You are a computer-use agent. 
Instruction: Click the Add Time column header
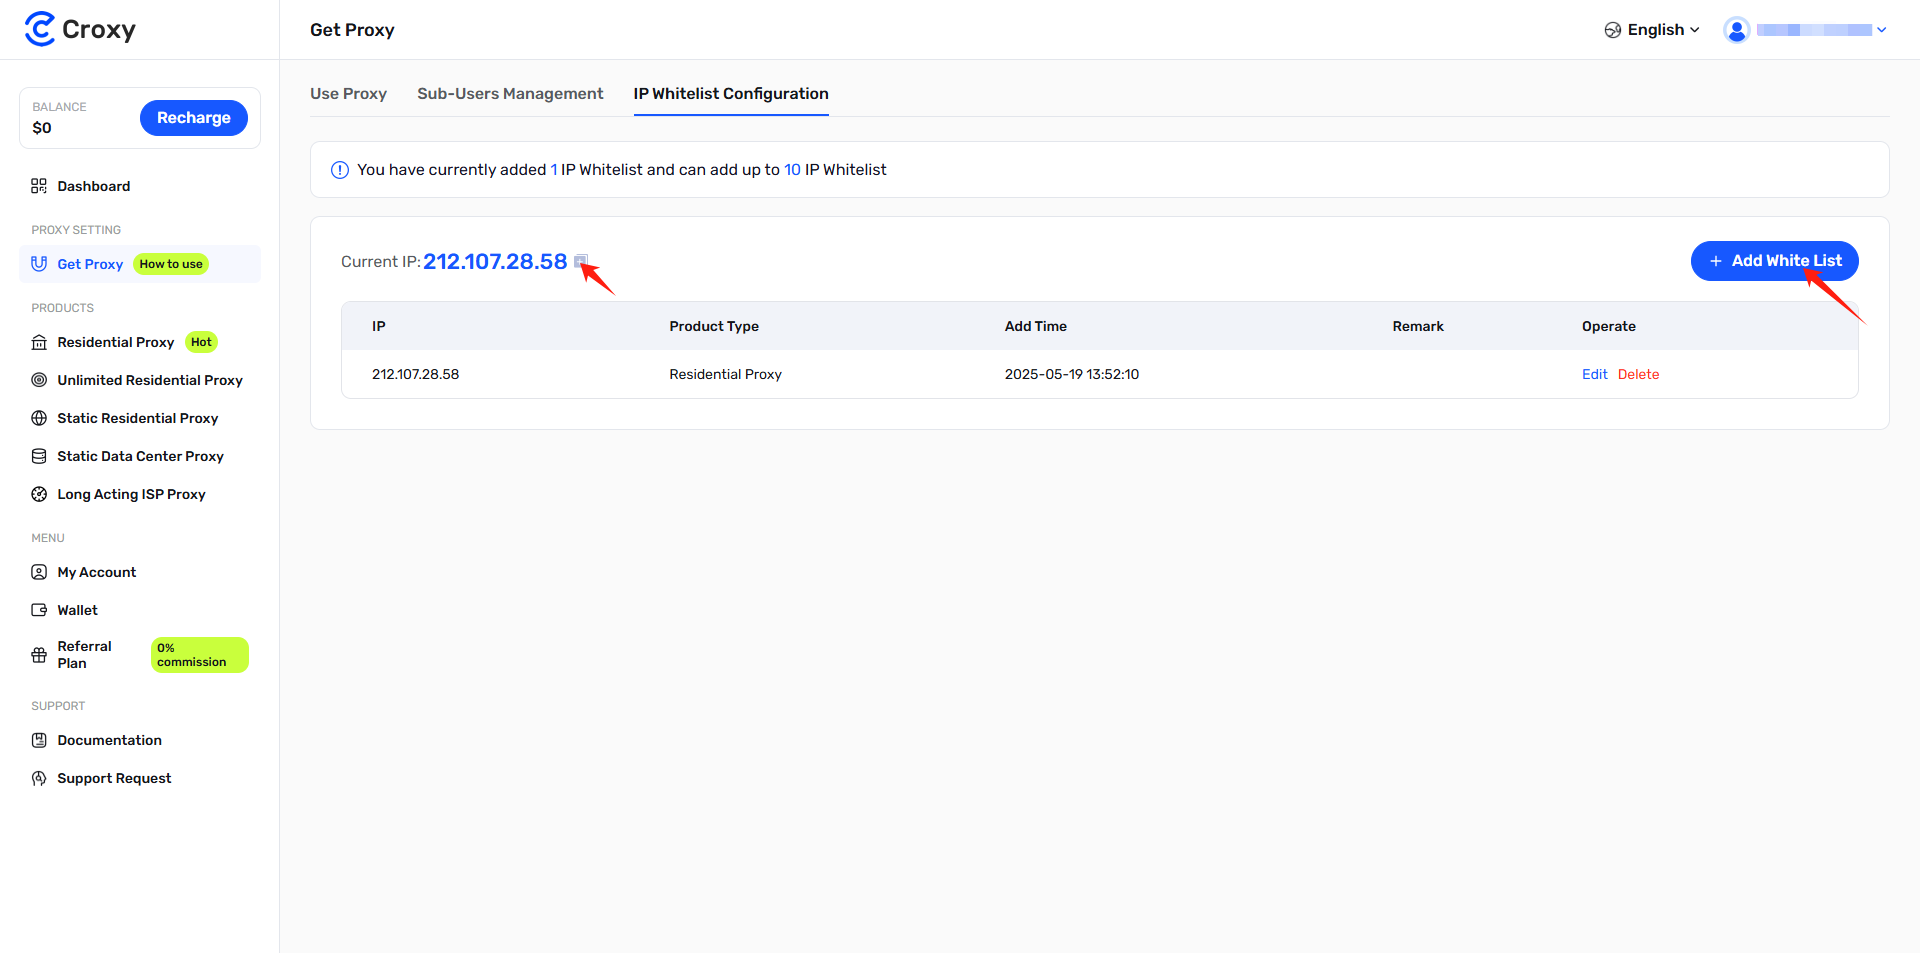coord(1036,326)
